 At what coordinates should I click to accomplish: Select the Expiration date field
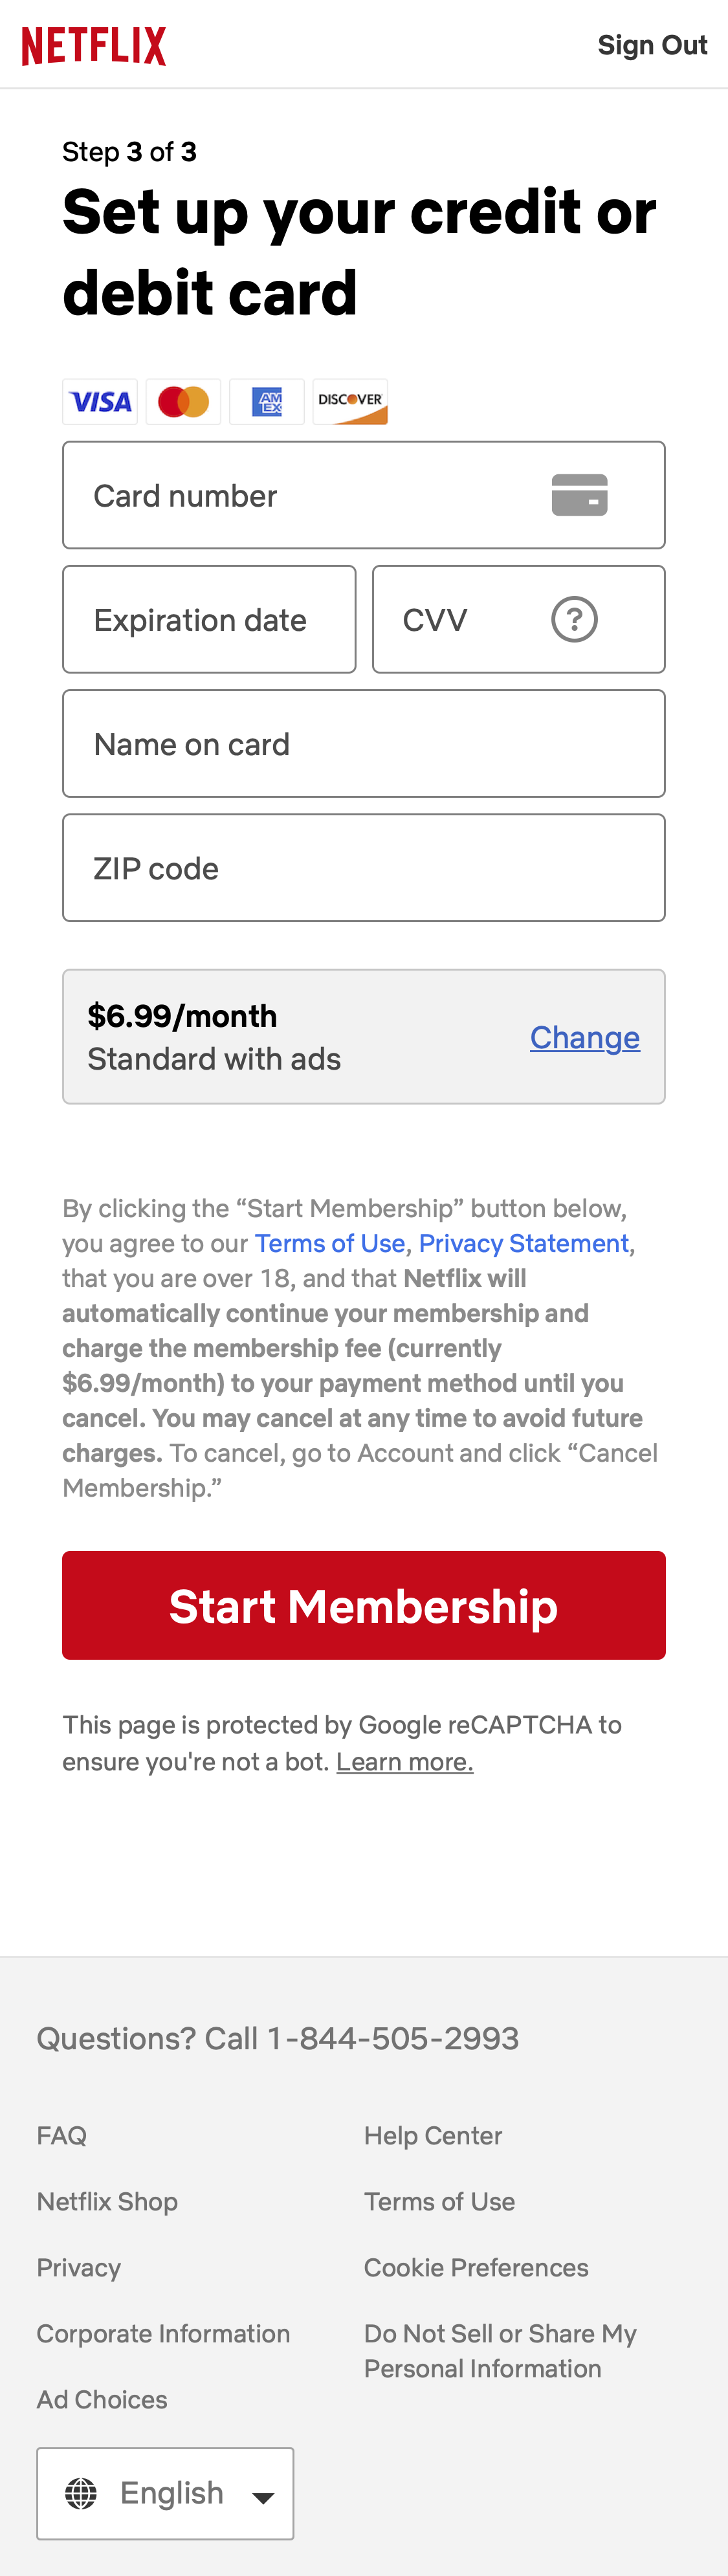click(209, 619)
